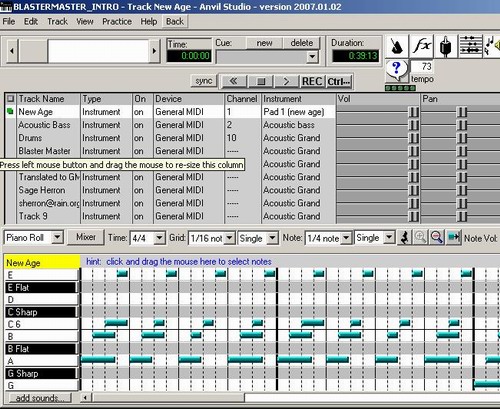
Task: Open the Edit menu
Action: tap(31, 22)
